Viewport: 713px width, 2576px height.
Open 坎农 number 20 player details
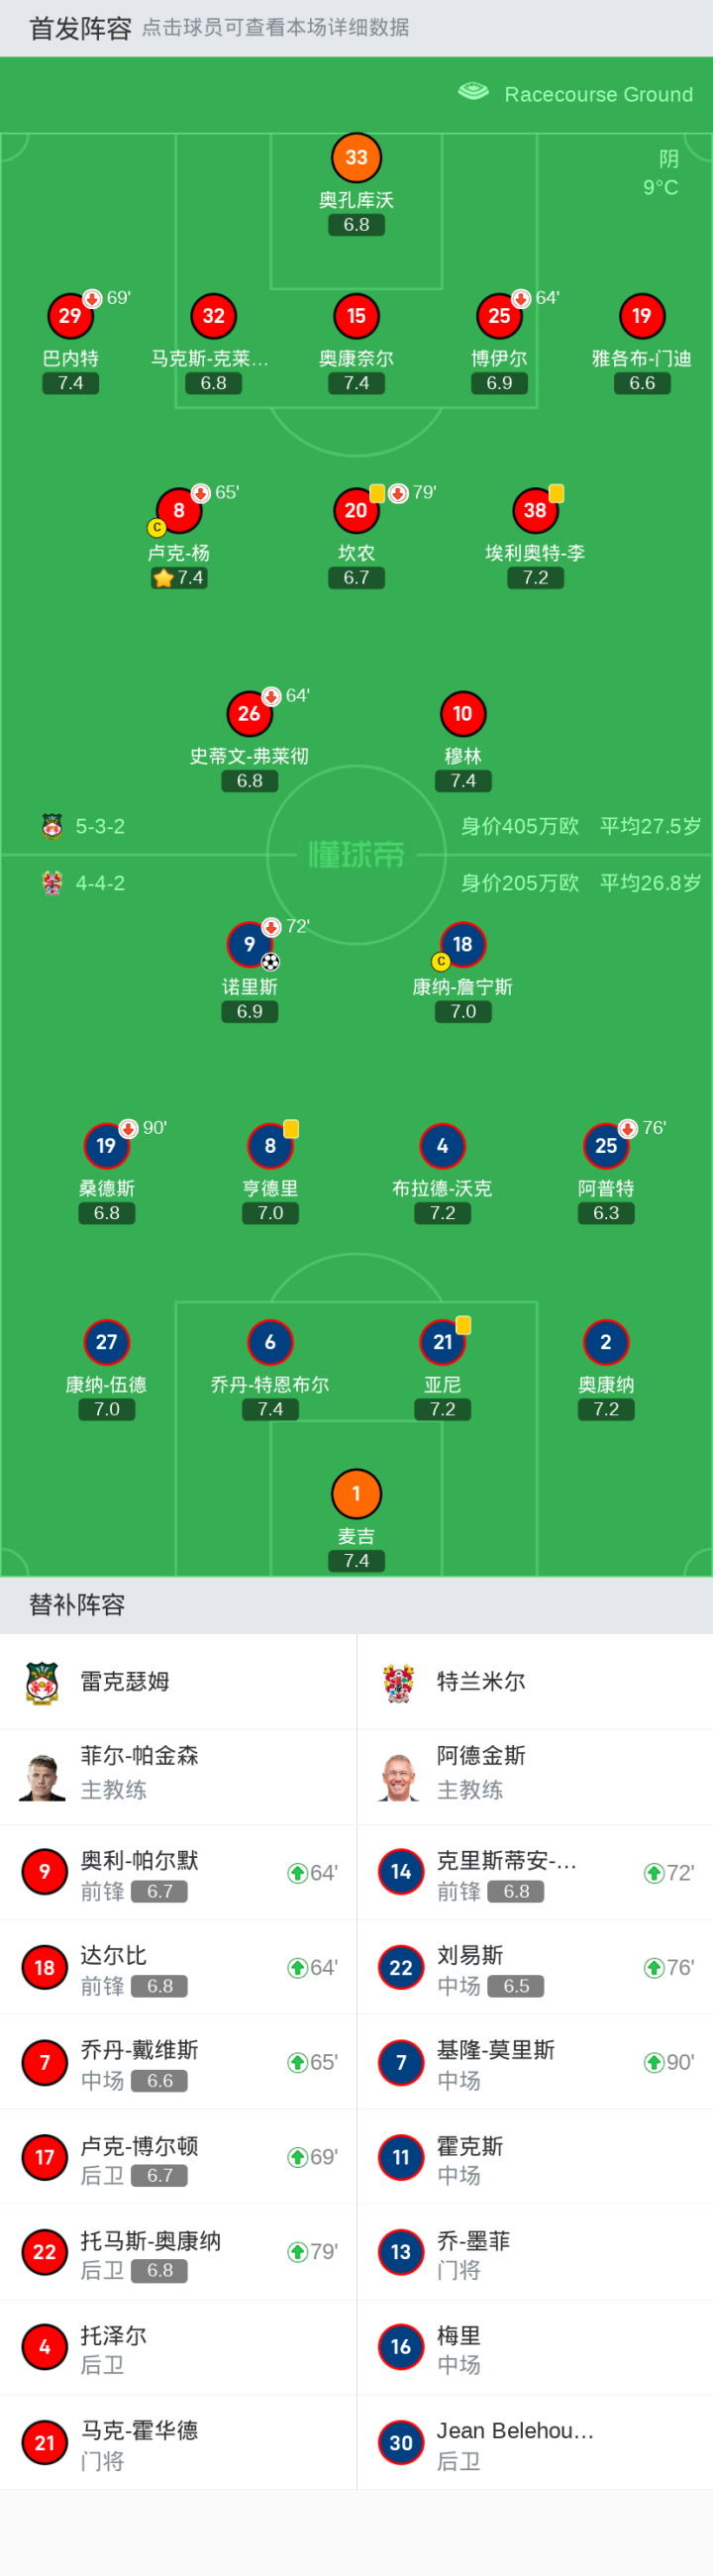pyautogui.click(x=356, y=511)
